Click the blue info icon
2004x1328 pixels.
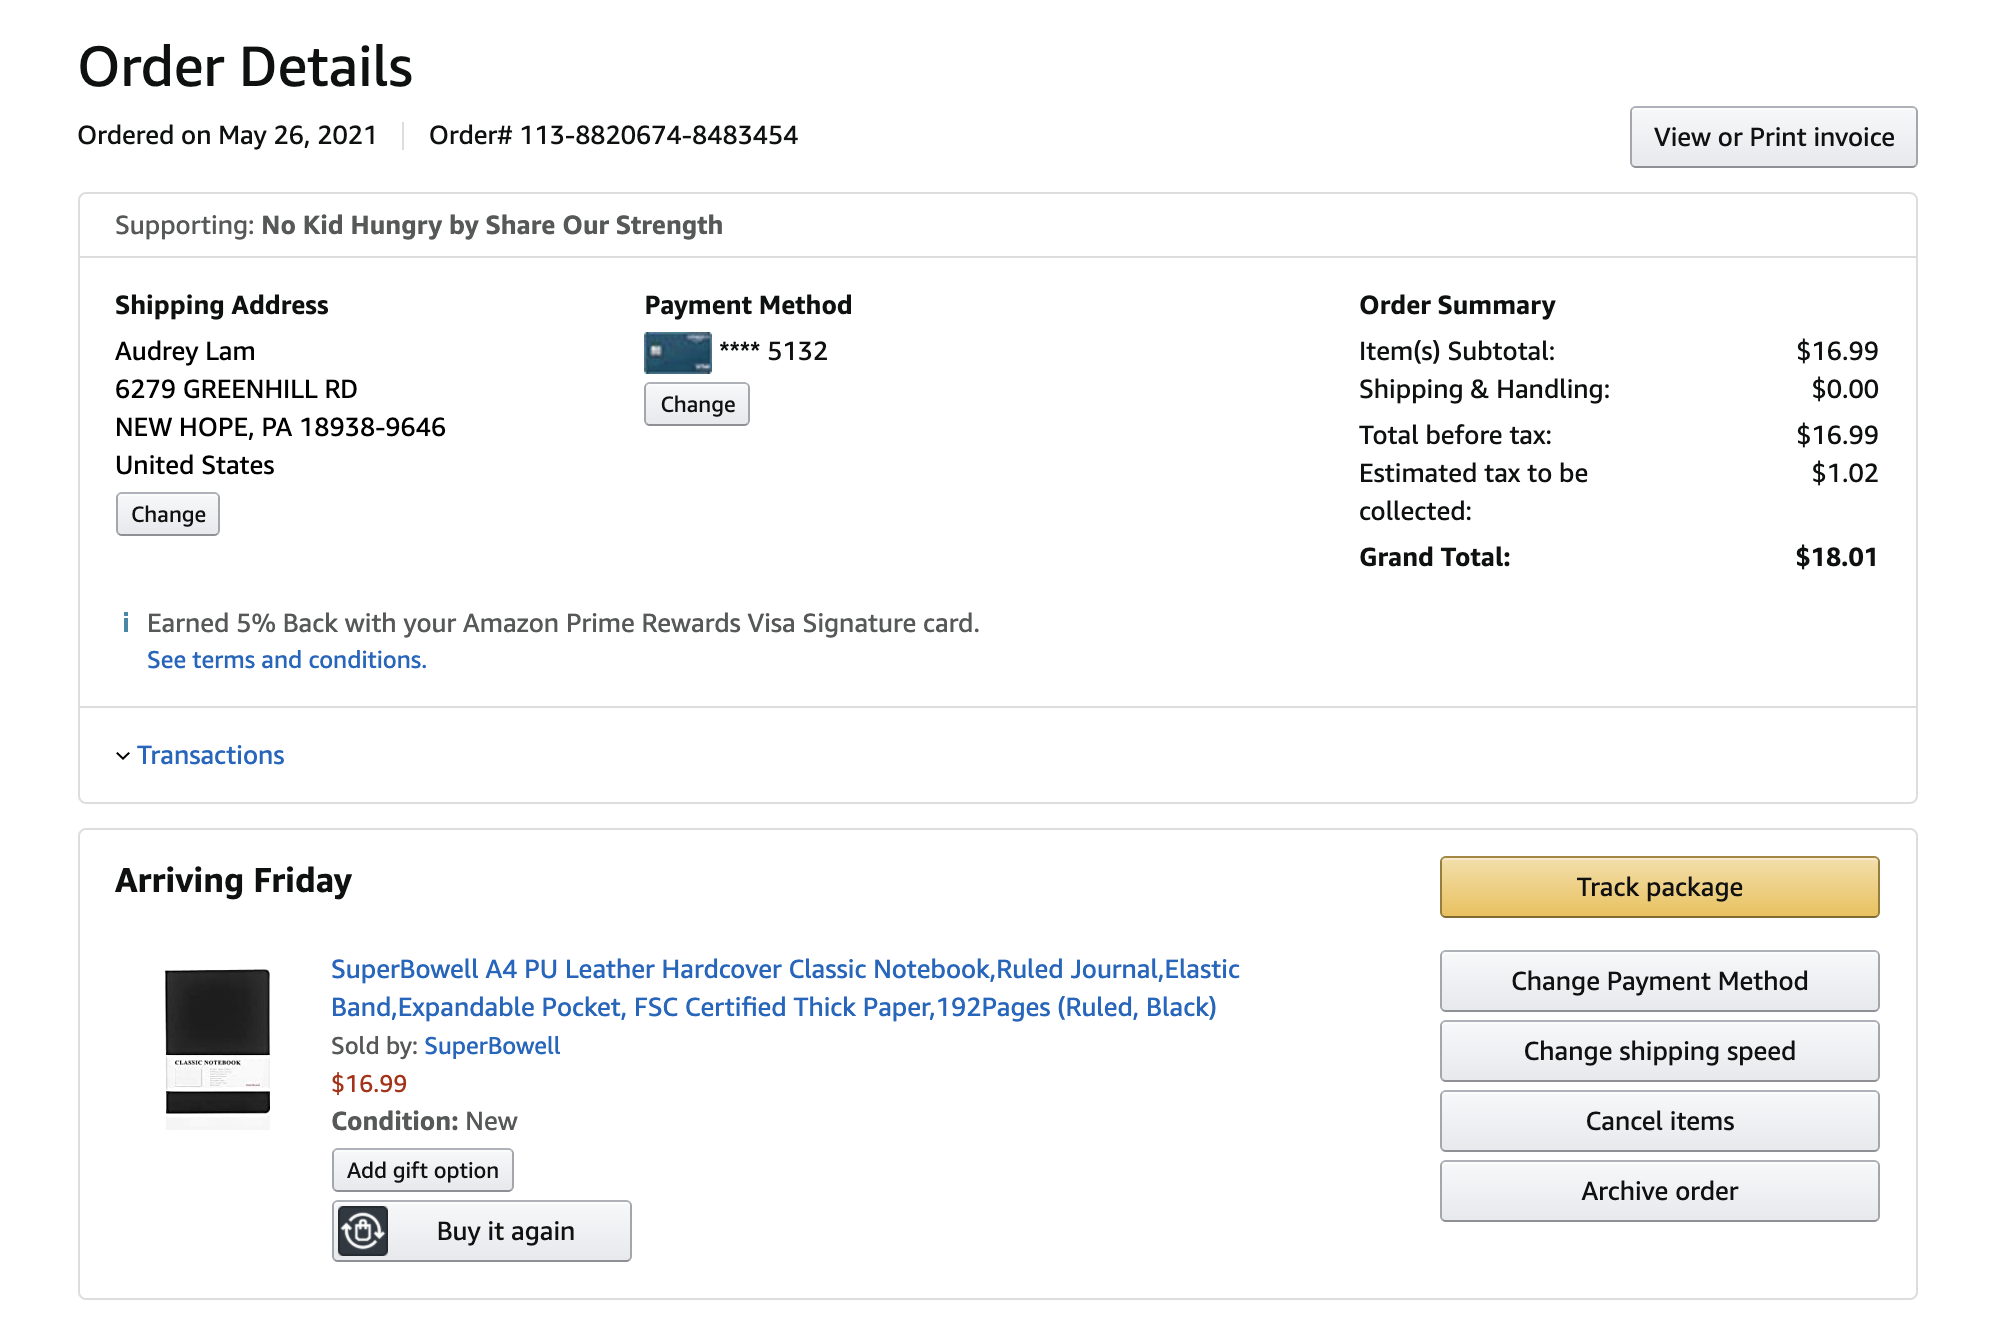coord(125,623)
